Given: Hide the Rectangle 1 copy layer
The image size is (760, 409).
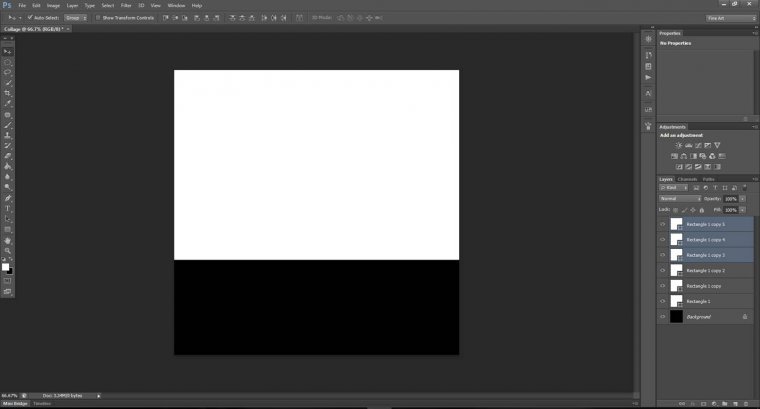Looking at the screenshot, I should [663, 286].
